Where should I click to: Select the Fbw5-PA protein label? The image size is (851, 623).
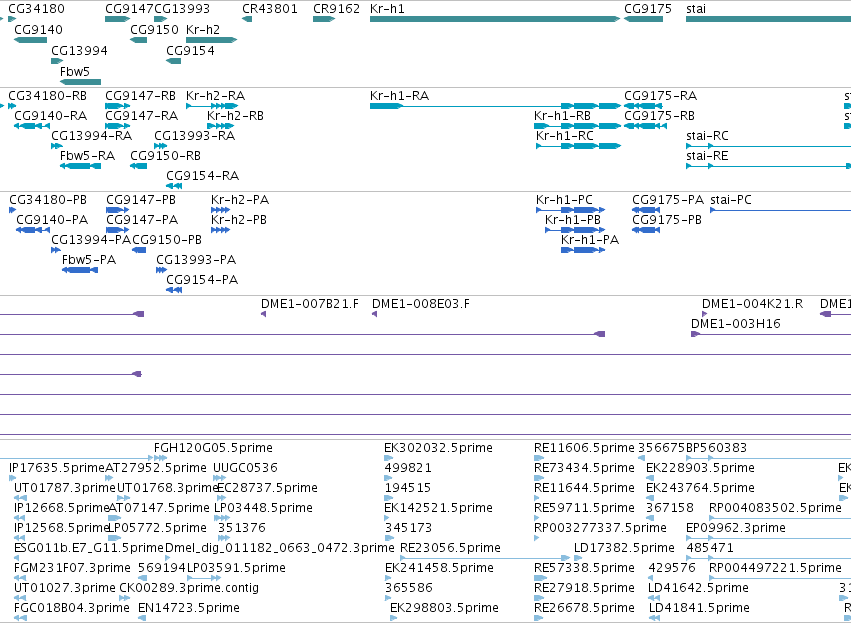click(x=89, y=260)
